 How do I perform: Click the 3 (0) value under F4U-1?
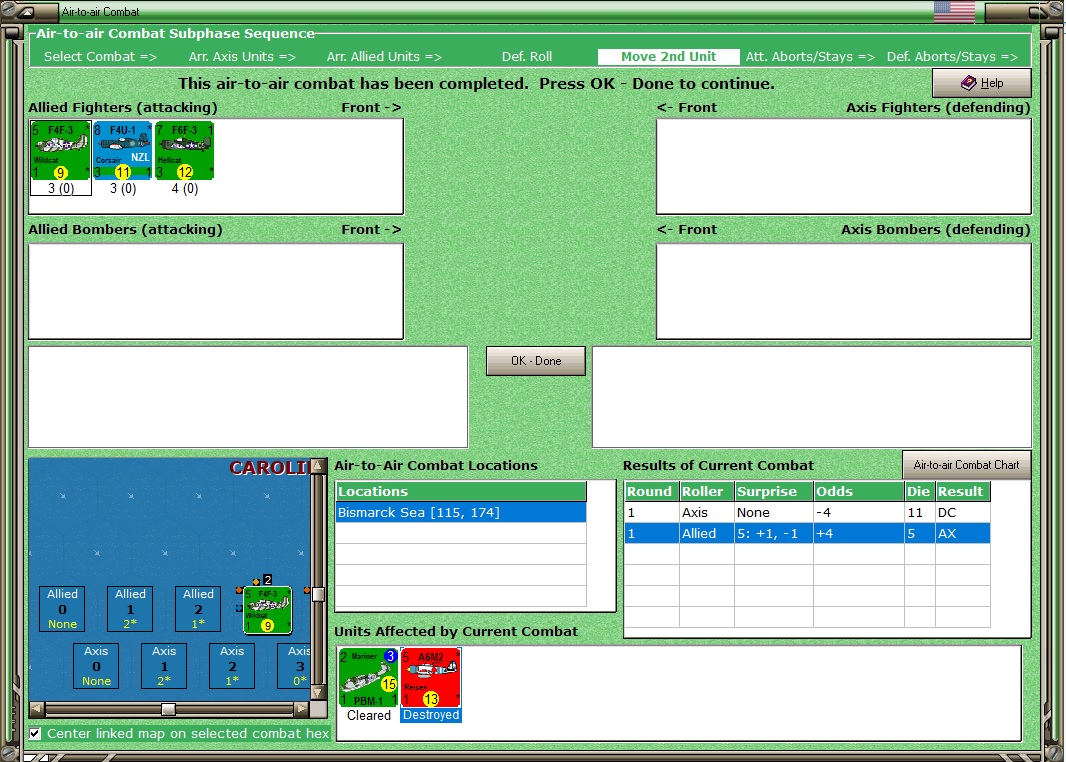click(122, 188)
